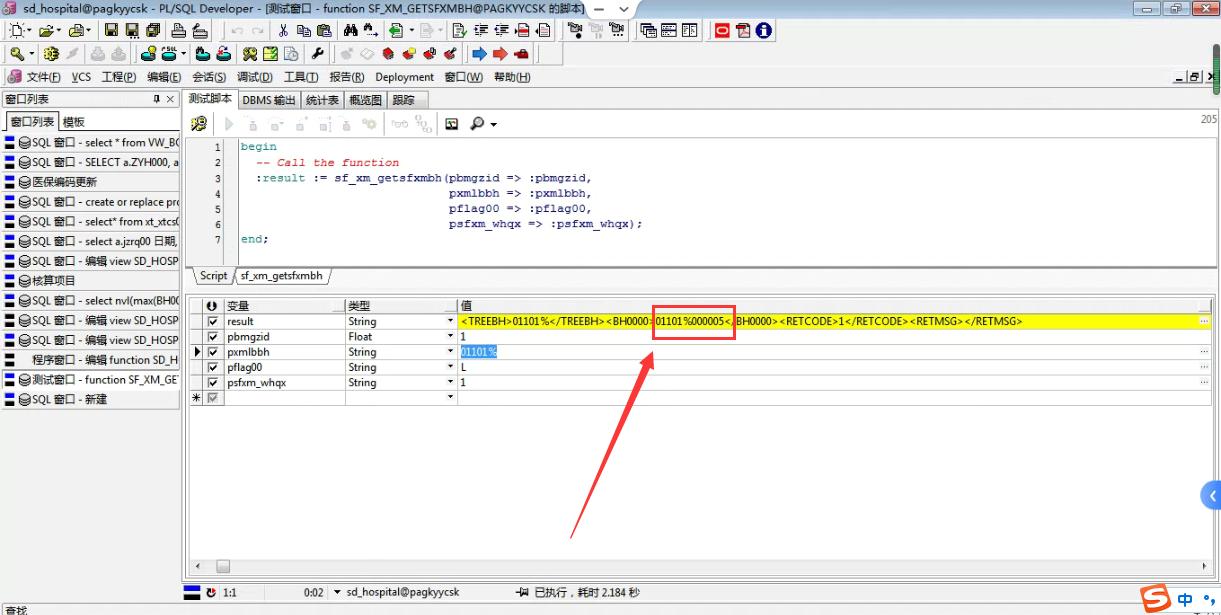Uncheck the result variable checkbox

(x=212, y=322)
